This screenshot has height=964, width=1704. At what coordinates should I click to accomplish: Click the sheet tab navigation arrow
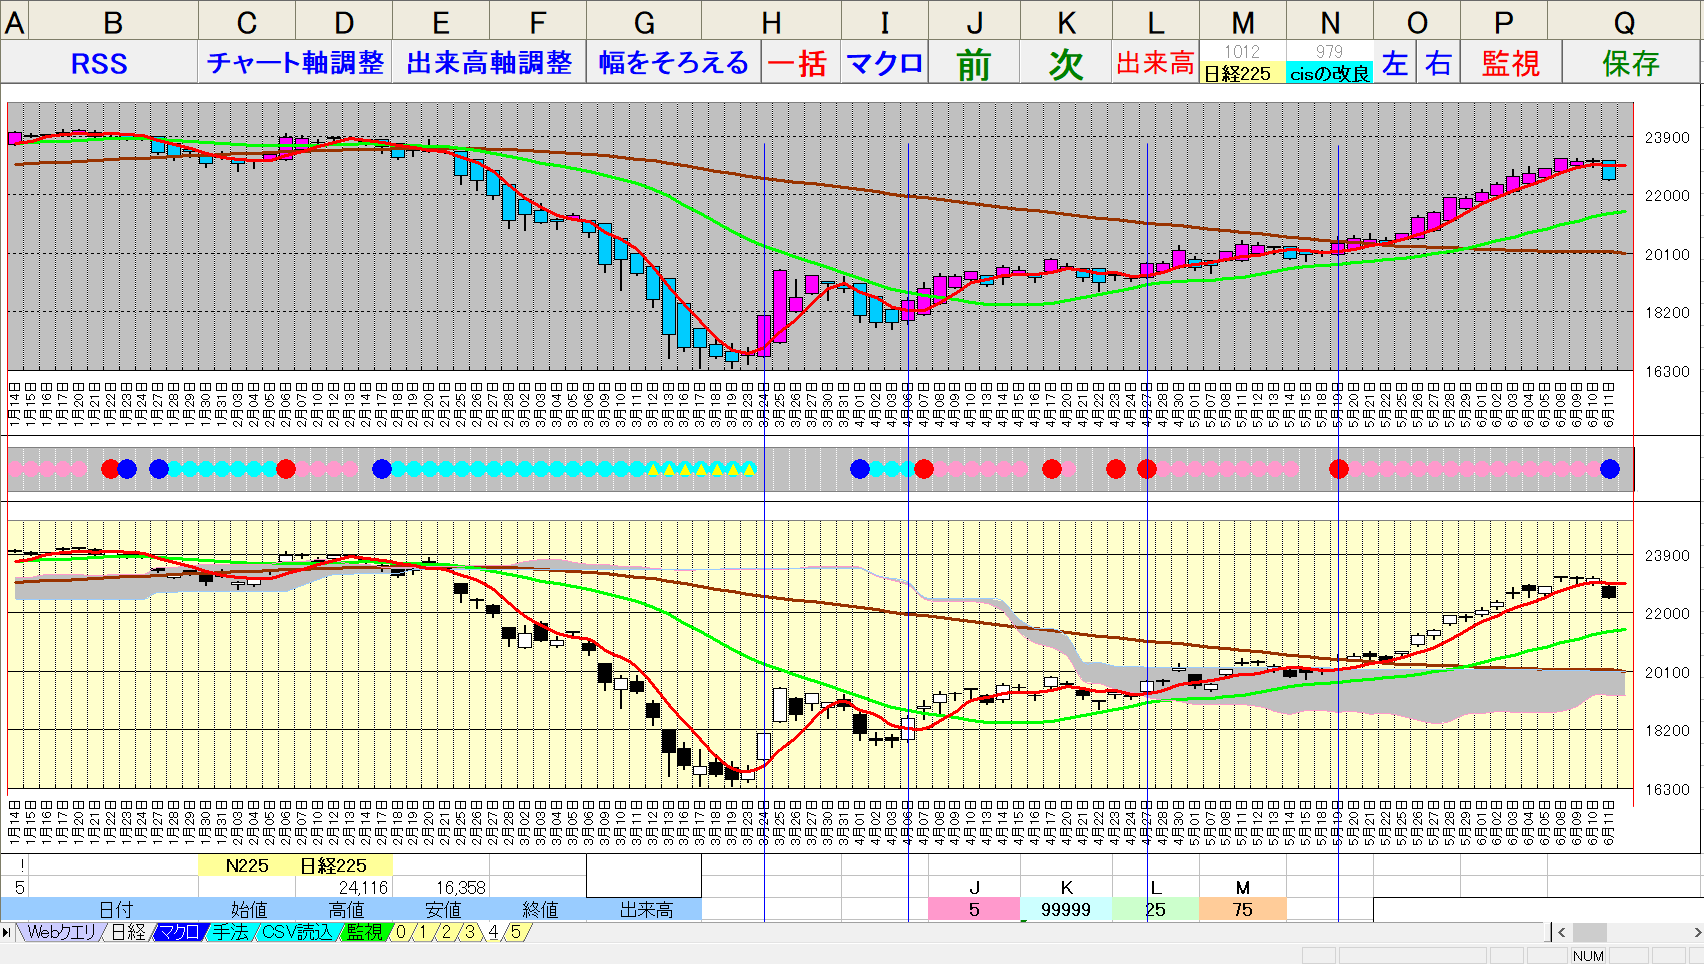click(x=7, y=932)
